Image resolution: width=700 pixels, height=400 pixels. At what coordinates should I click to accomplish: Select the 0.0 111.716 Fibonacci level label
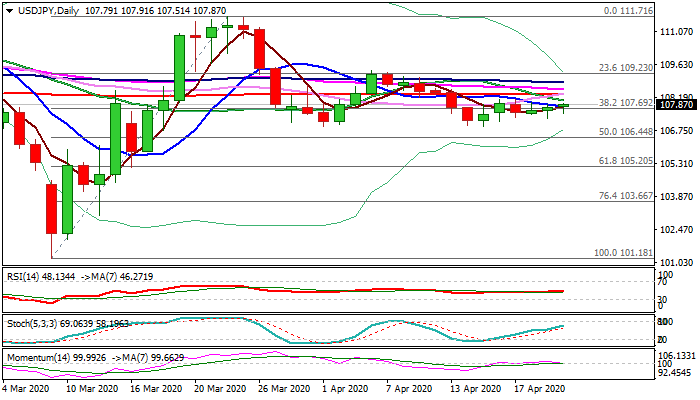[628, 11]
